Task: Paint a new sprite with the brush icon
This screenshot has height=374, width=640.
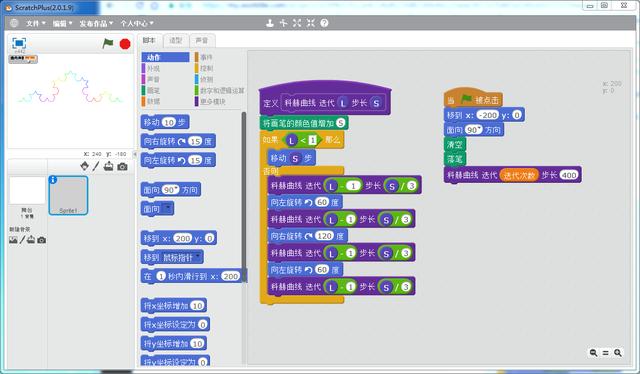Action: pyautogui.click(x=96, y=166)
